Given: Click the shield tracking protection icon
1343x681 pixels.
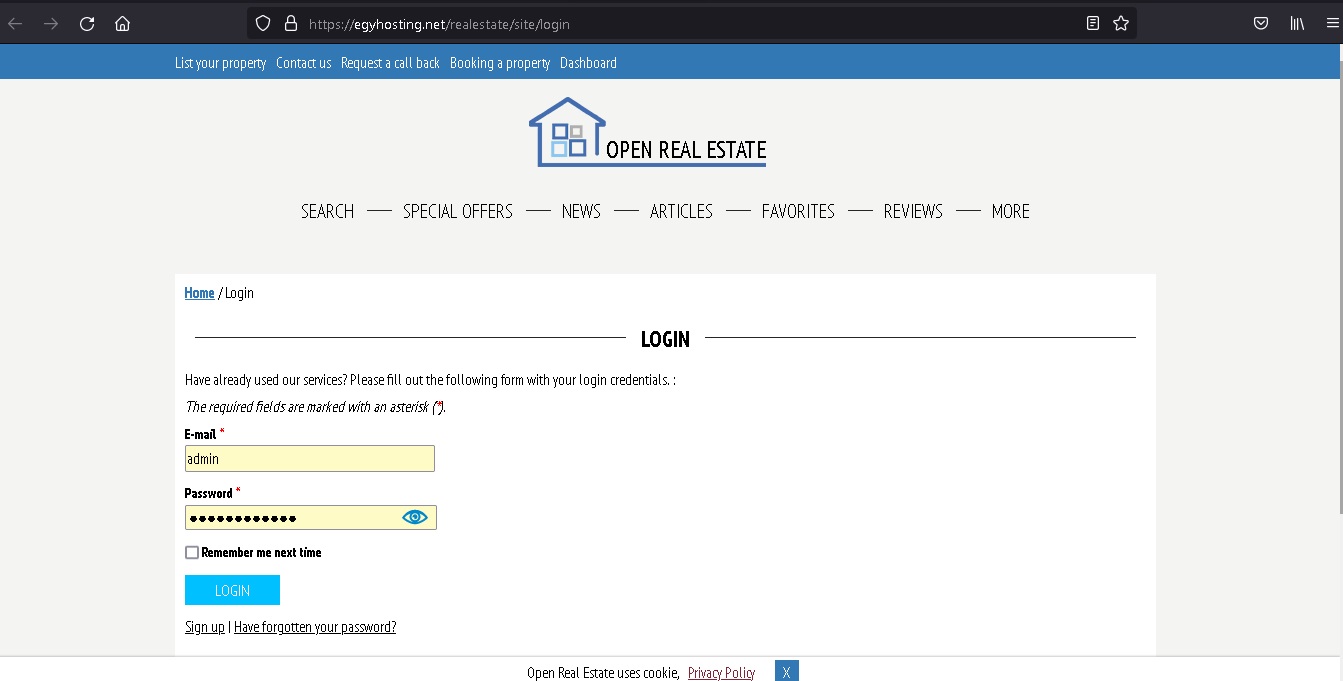Looking at the screenshot, I should [263, 23].
